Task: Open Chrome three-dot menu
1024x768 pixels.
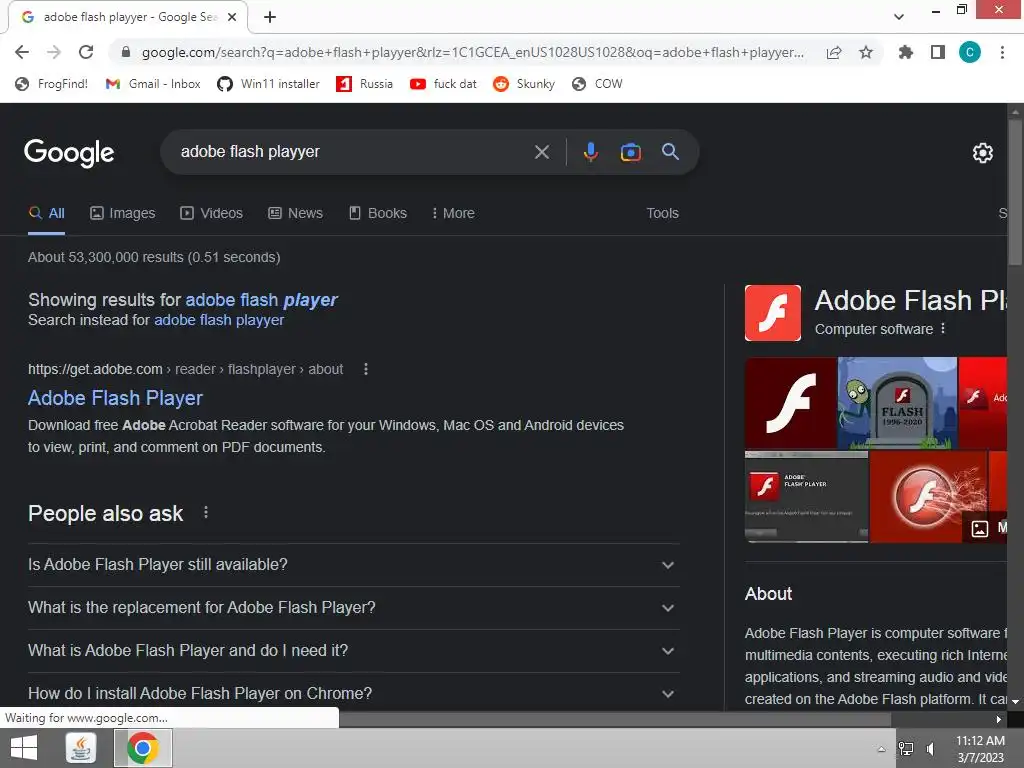Action: pos(1002,52)
